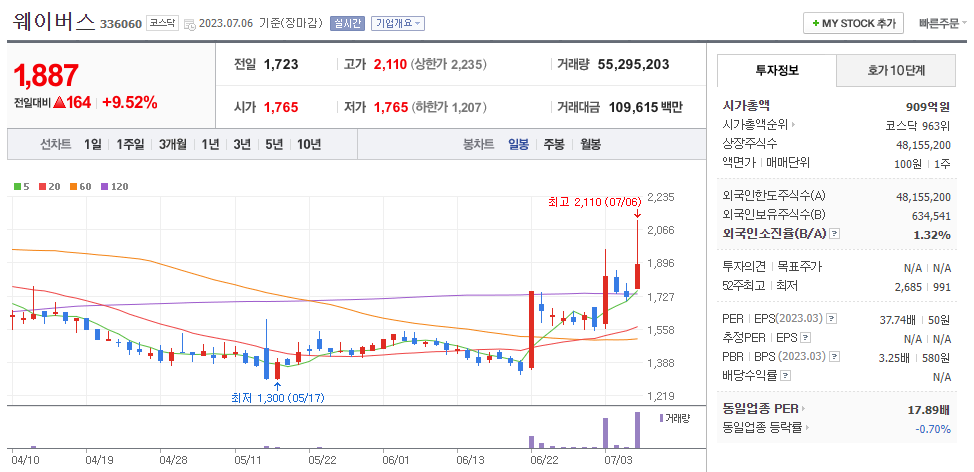974x472 pixels.
Task: Click 거래량 value 55,295,203
Action: click(633, 64)
